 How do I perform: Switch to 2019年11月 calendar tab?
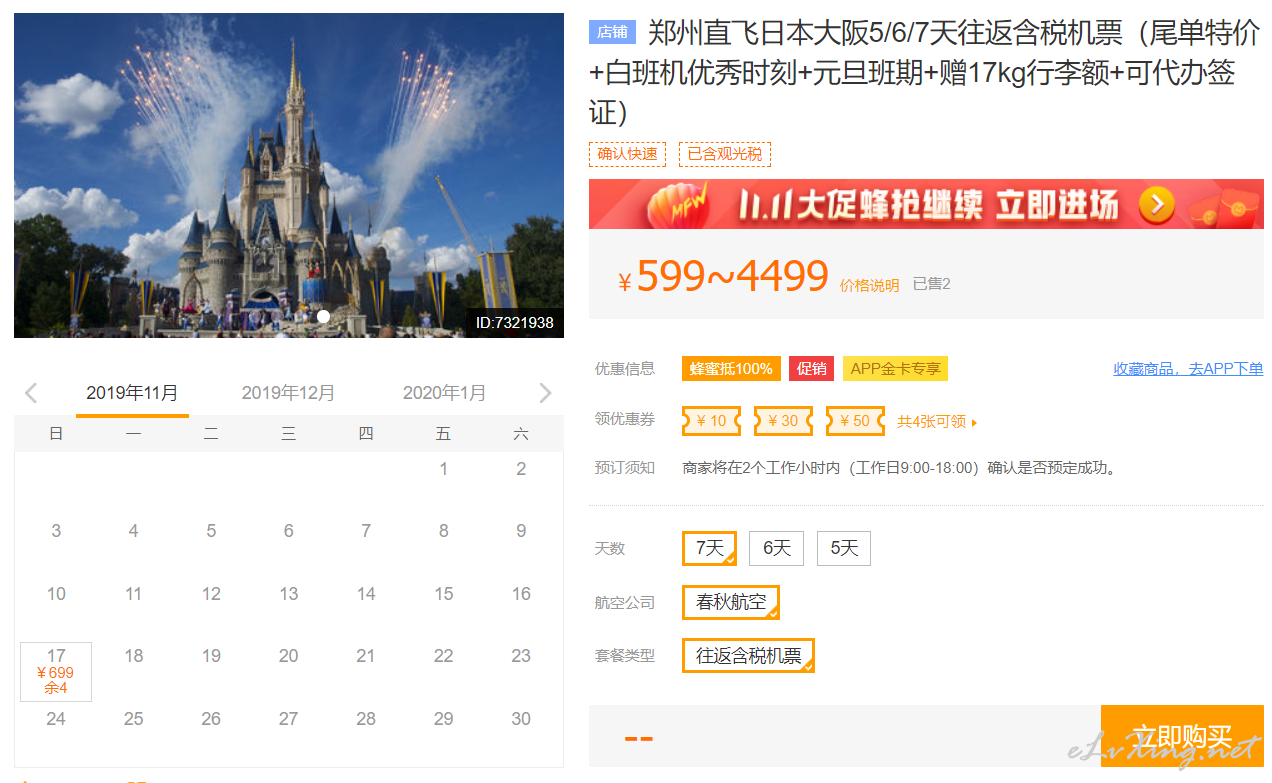coord(132,393)
